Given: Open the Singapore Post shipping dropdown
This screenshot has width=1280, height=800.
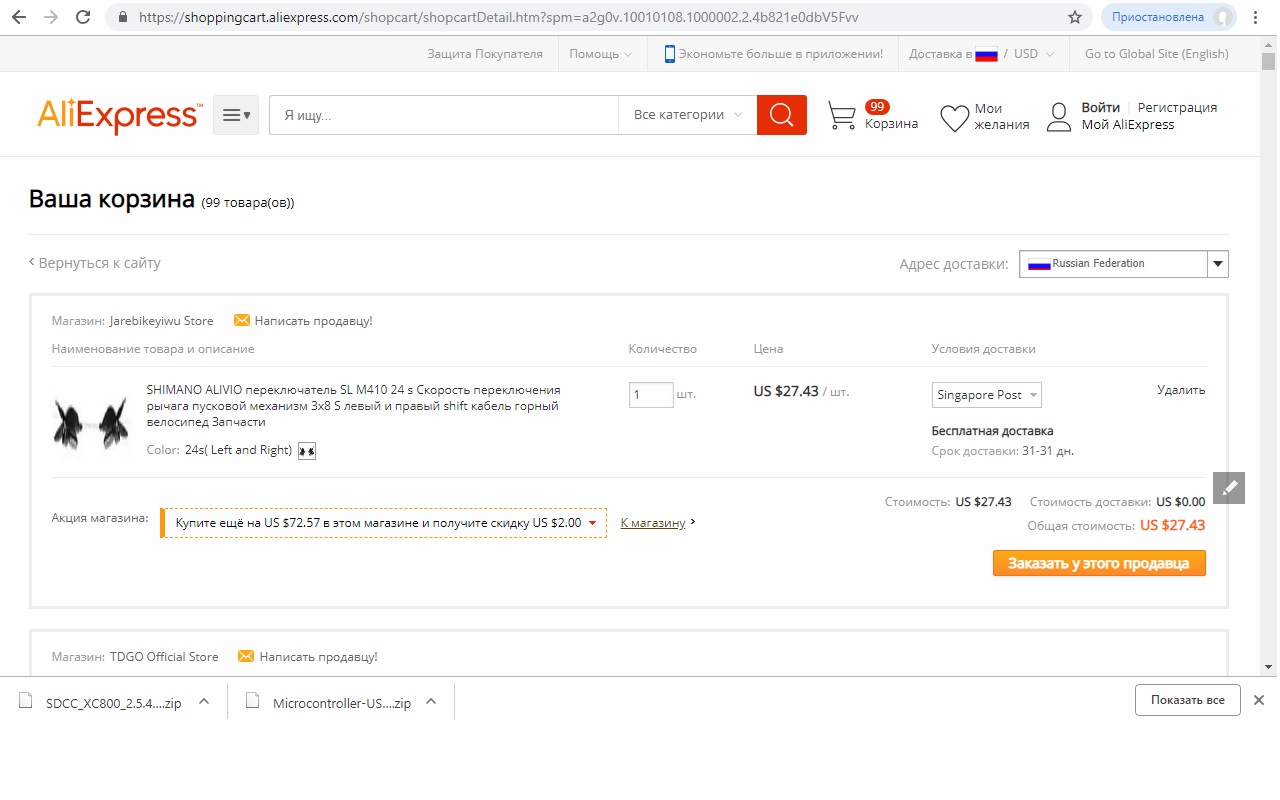Looking at the screenshot, I should (987, 395).
